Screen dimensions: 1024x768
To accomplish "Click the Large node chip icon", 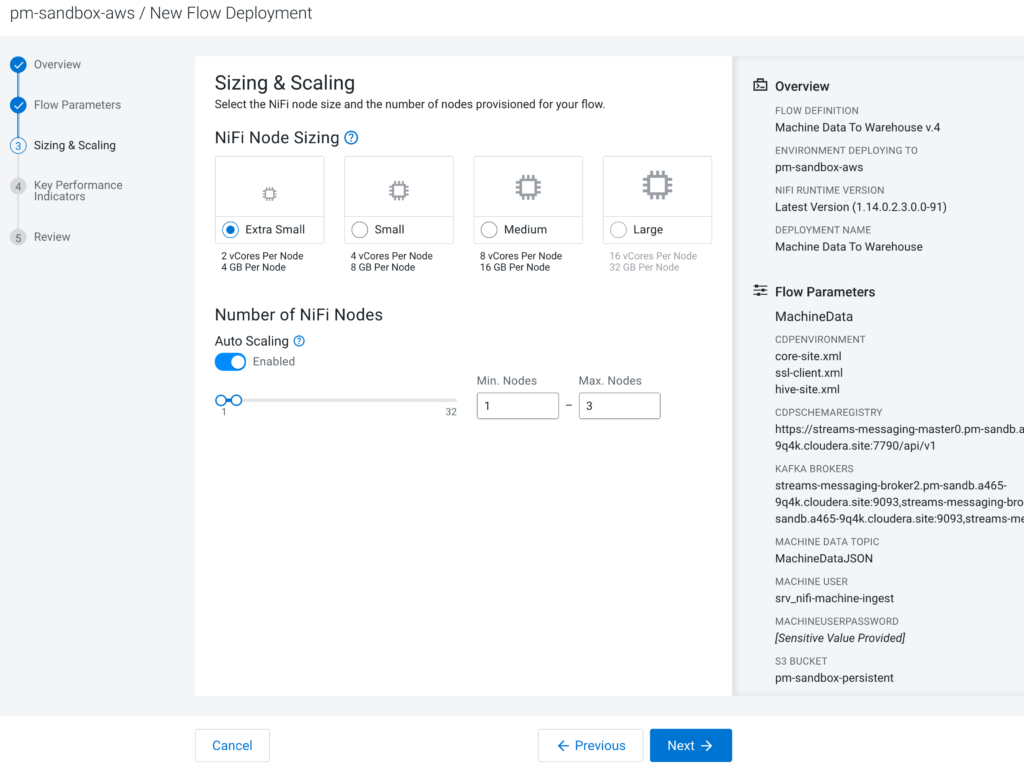I will click(657, 185).
